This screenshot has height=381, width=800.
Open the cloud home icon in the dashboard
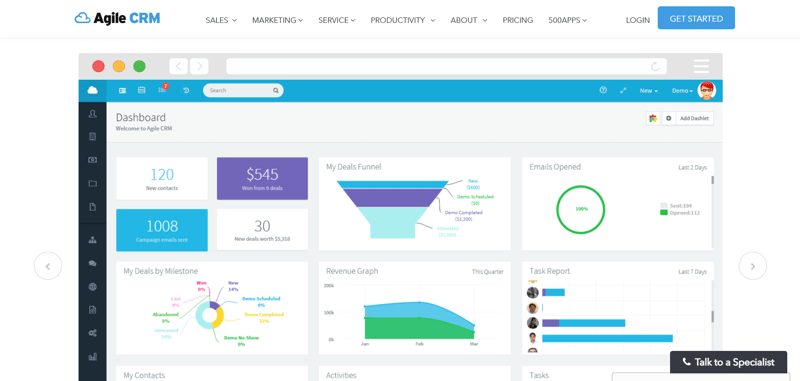coord(92,90)
